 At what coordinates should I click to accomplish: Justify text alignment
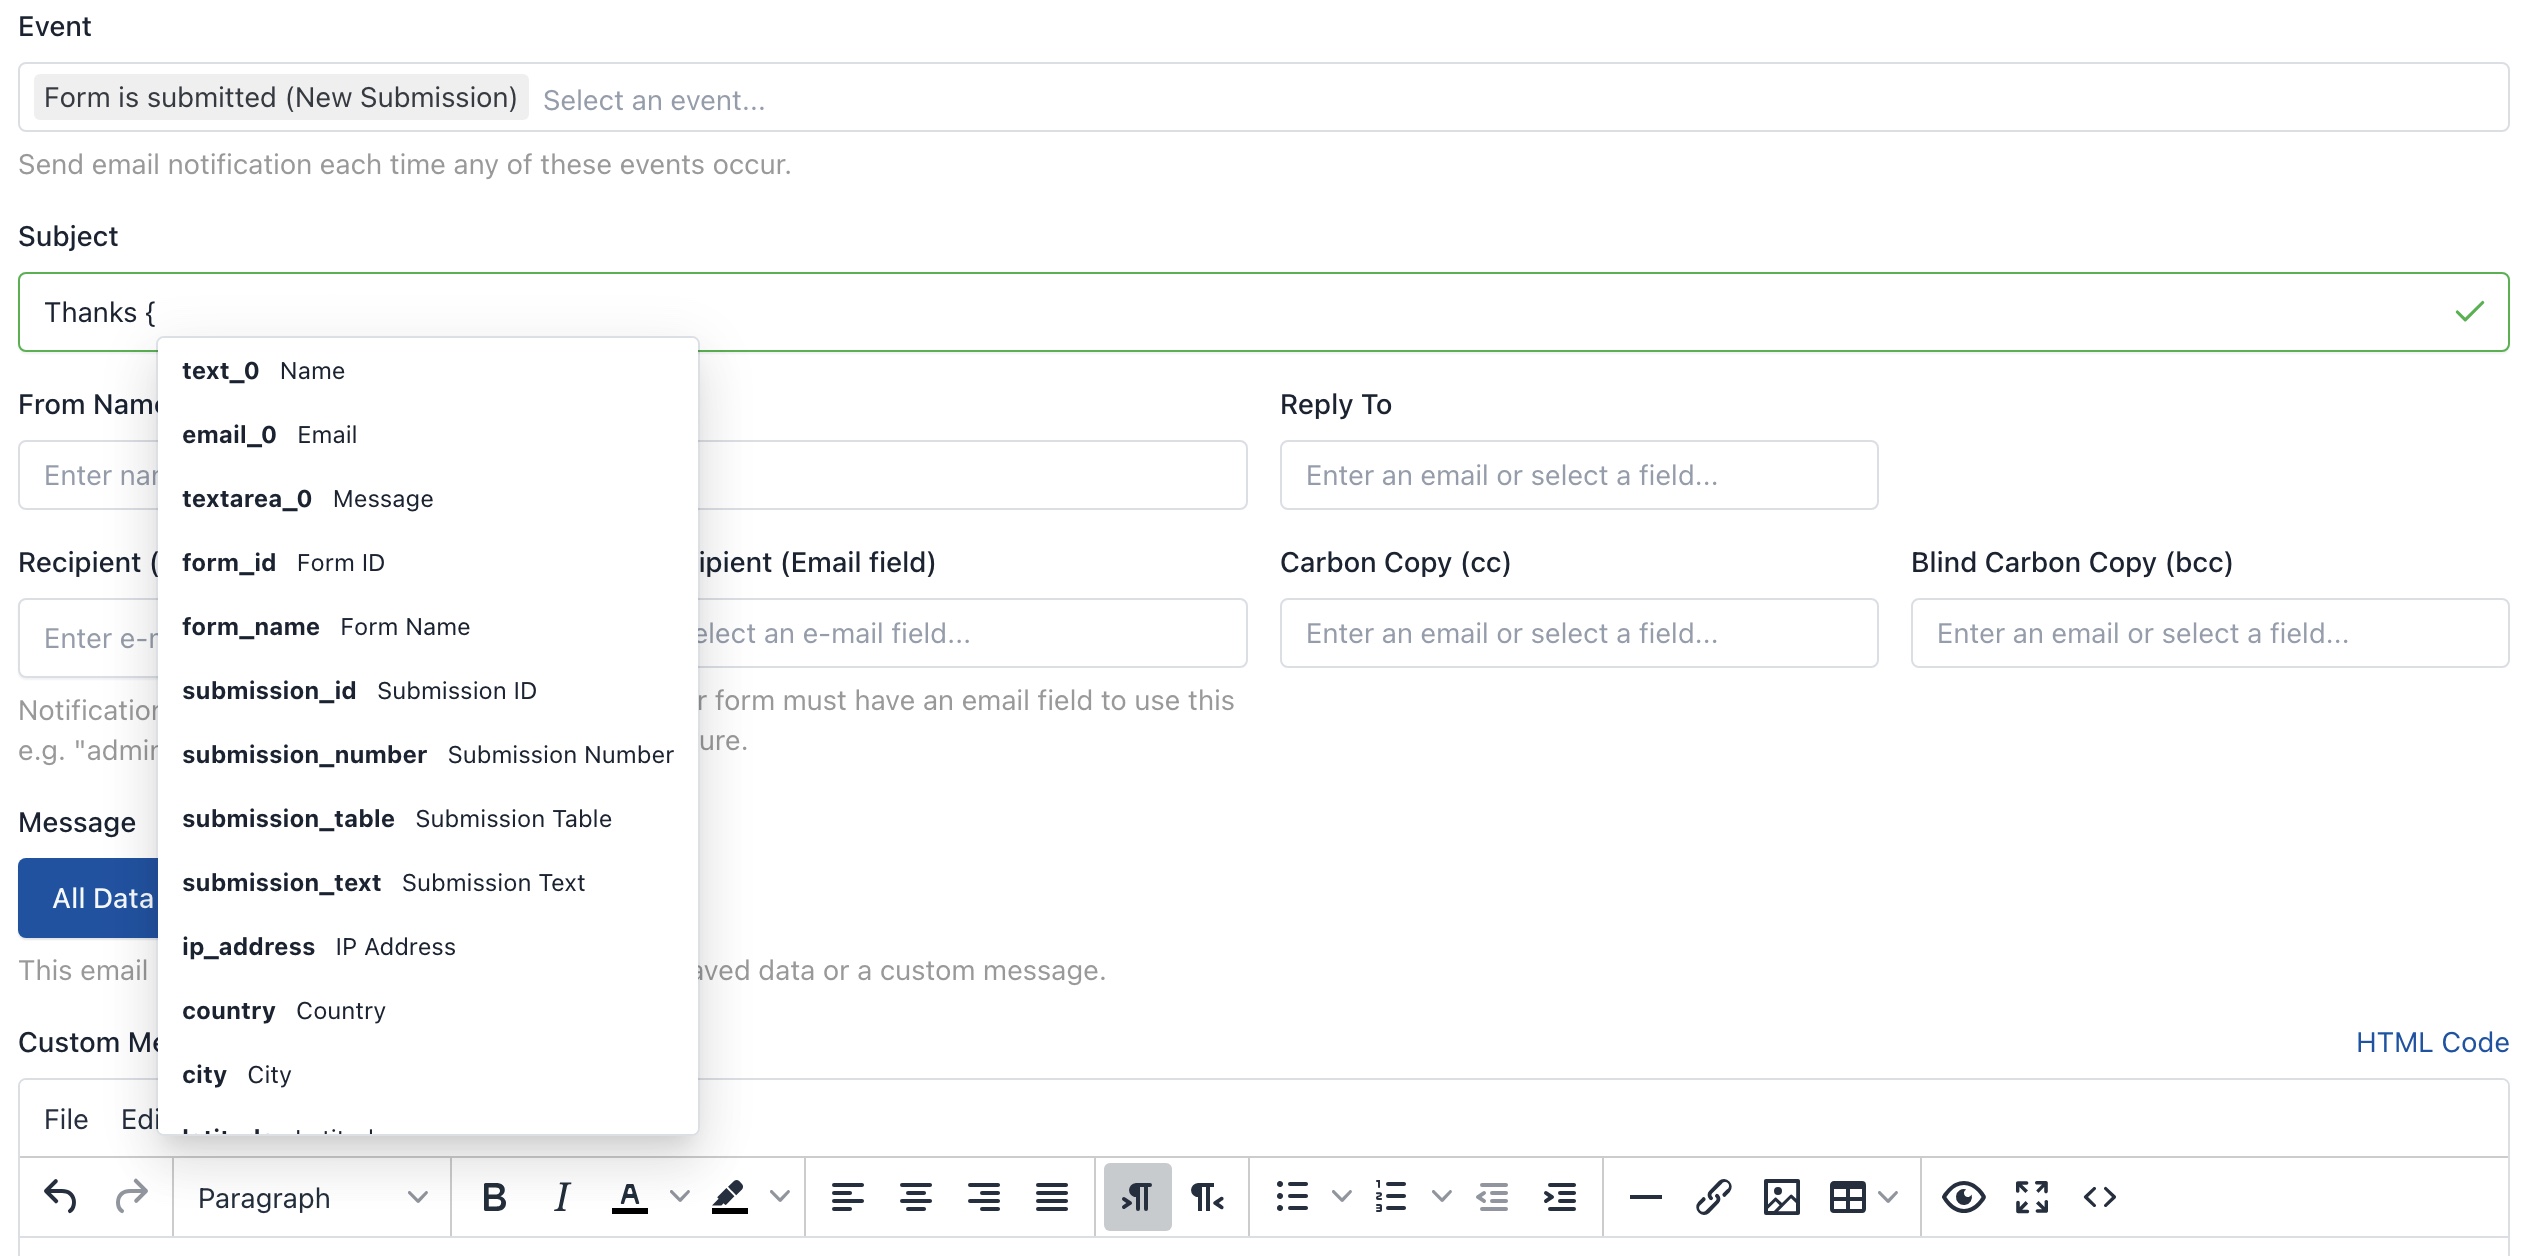tap(1052, 1196)
